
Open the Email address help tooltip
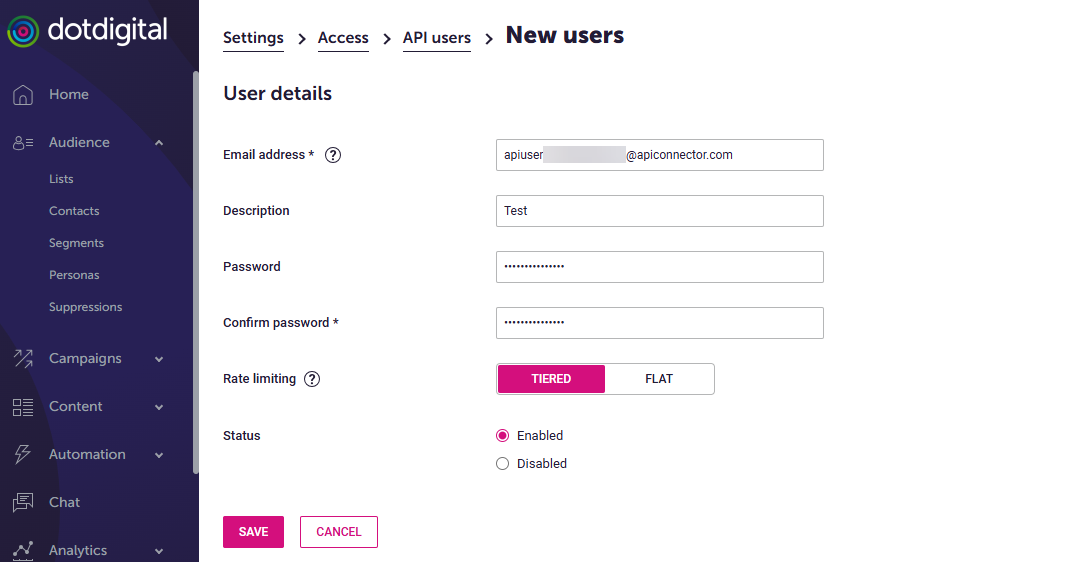pyautogui.click(x=334, y=155)
